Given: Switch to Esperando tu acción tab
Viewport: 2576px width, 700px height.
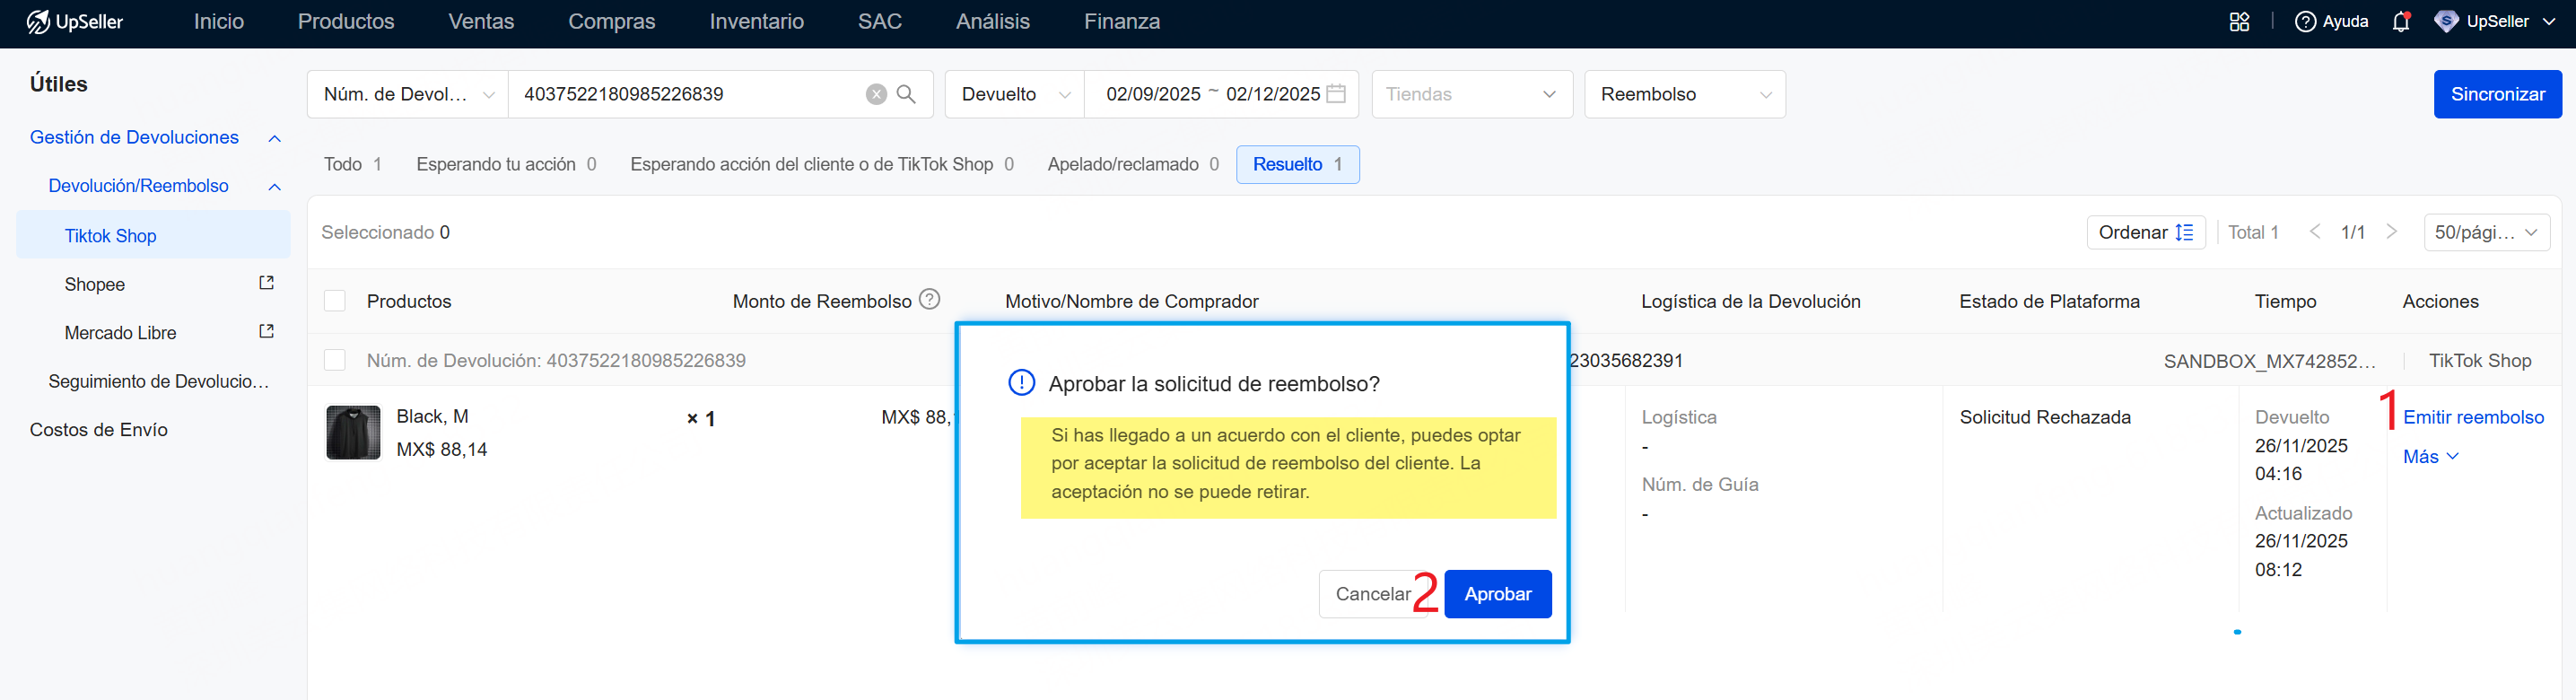Looking at the screenshot, I should click(x=506, y=164).
